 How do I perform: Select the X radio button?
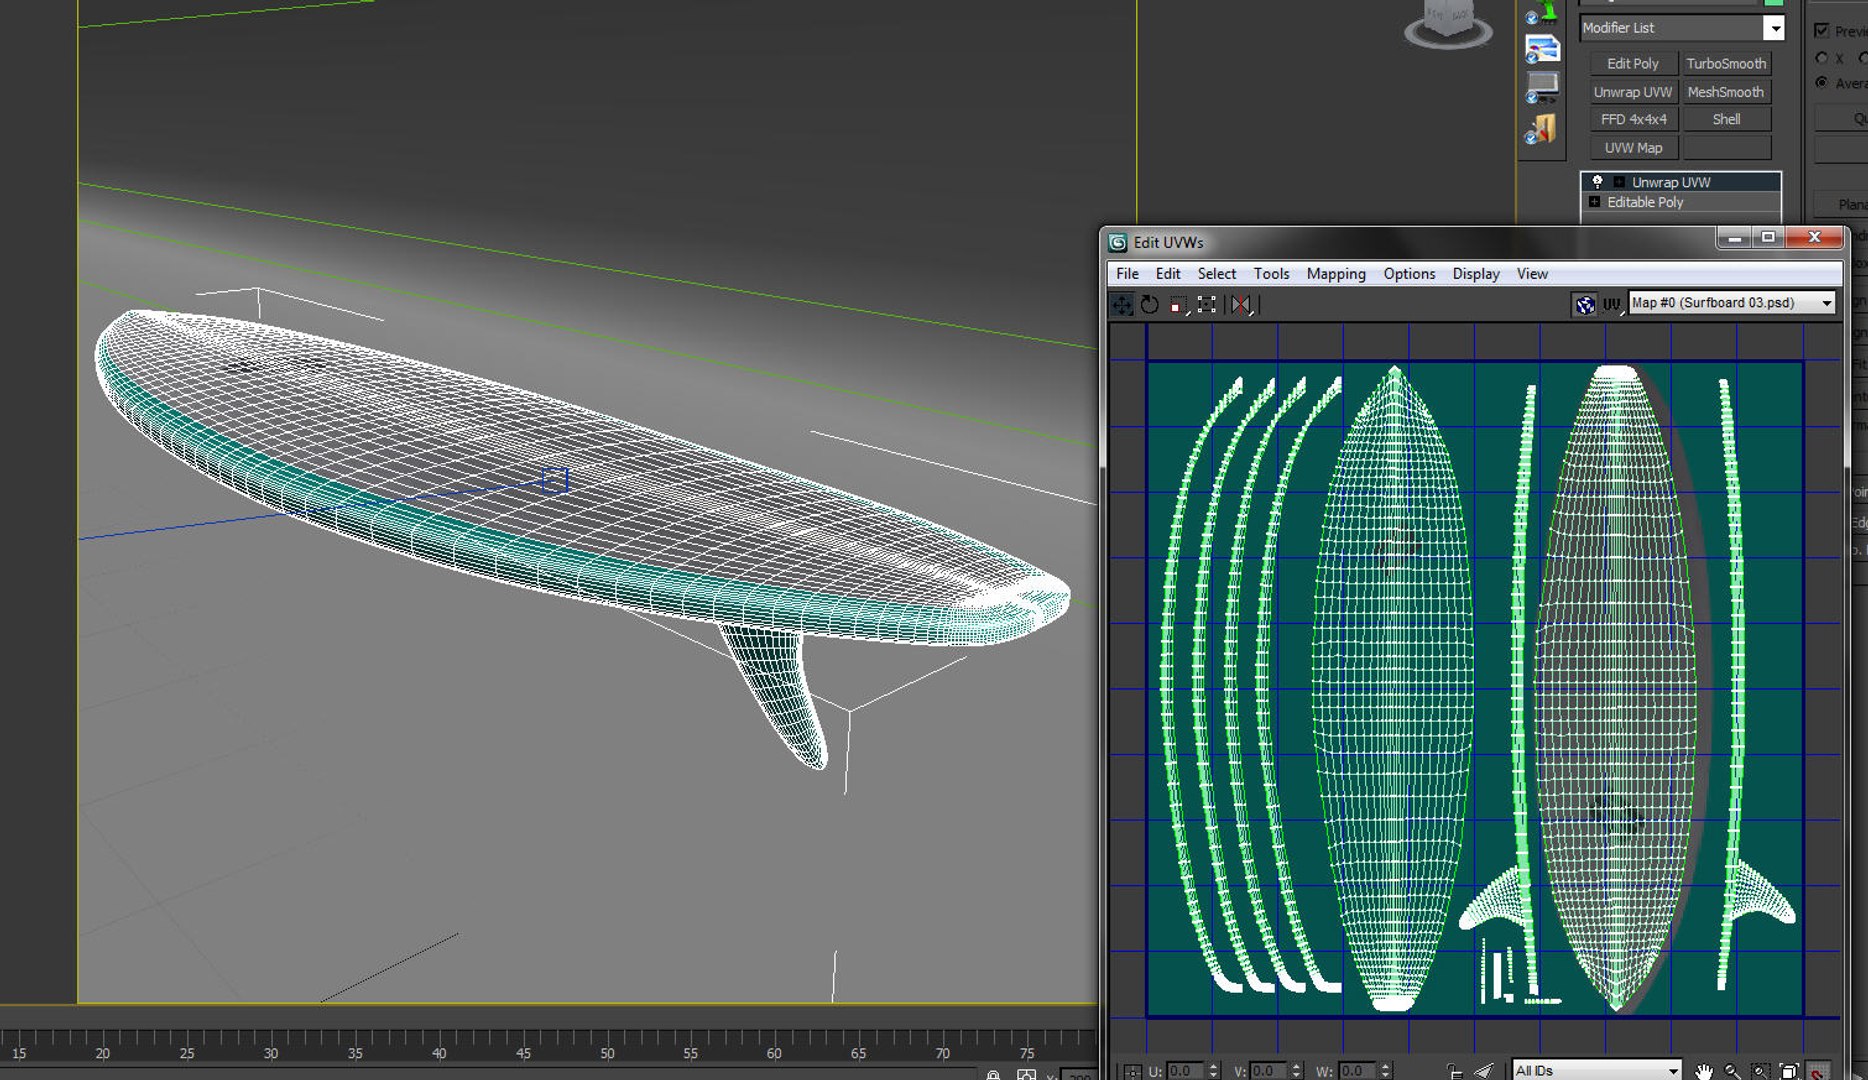click(x=1821, y=58)
